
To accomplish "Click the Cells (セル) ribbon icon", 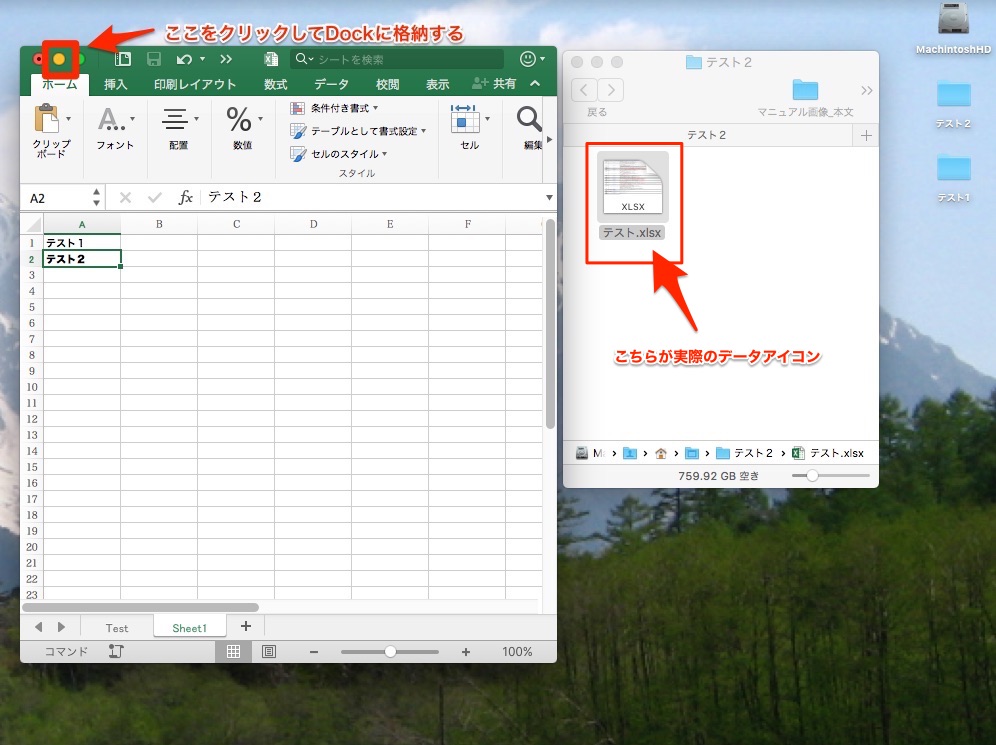I will tap(465, 120).
